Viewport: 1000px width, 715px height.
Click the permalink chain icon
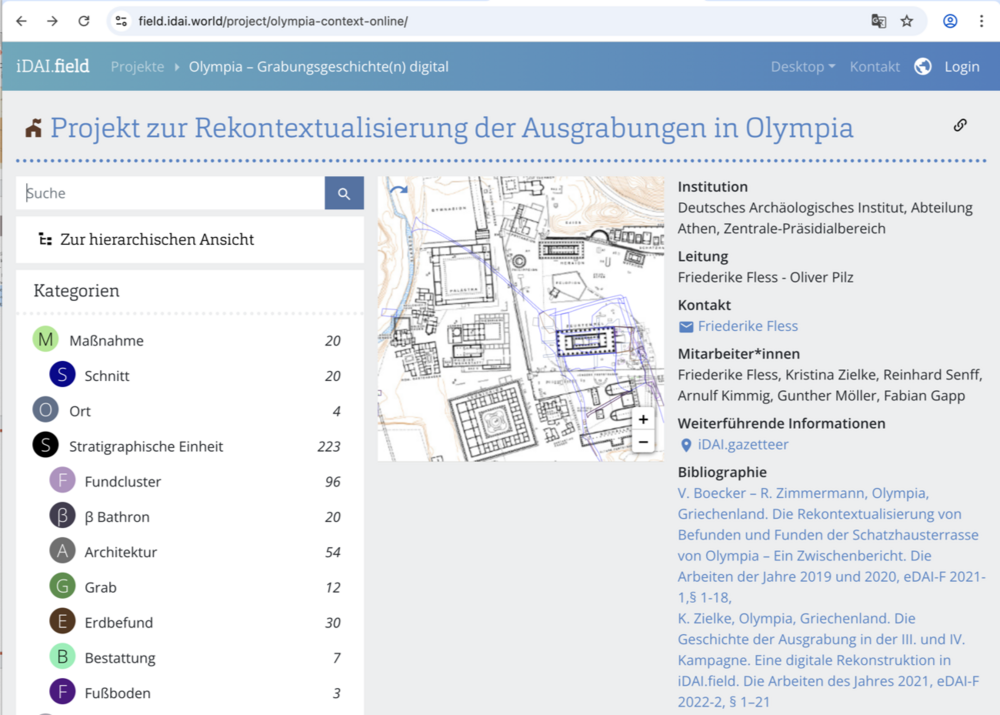point(960,125)
